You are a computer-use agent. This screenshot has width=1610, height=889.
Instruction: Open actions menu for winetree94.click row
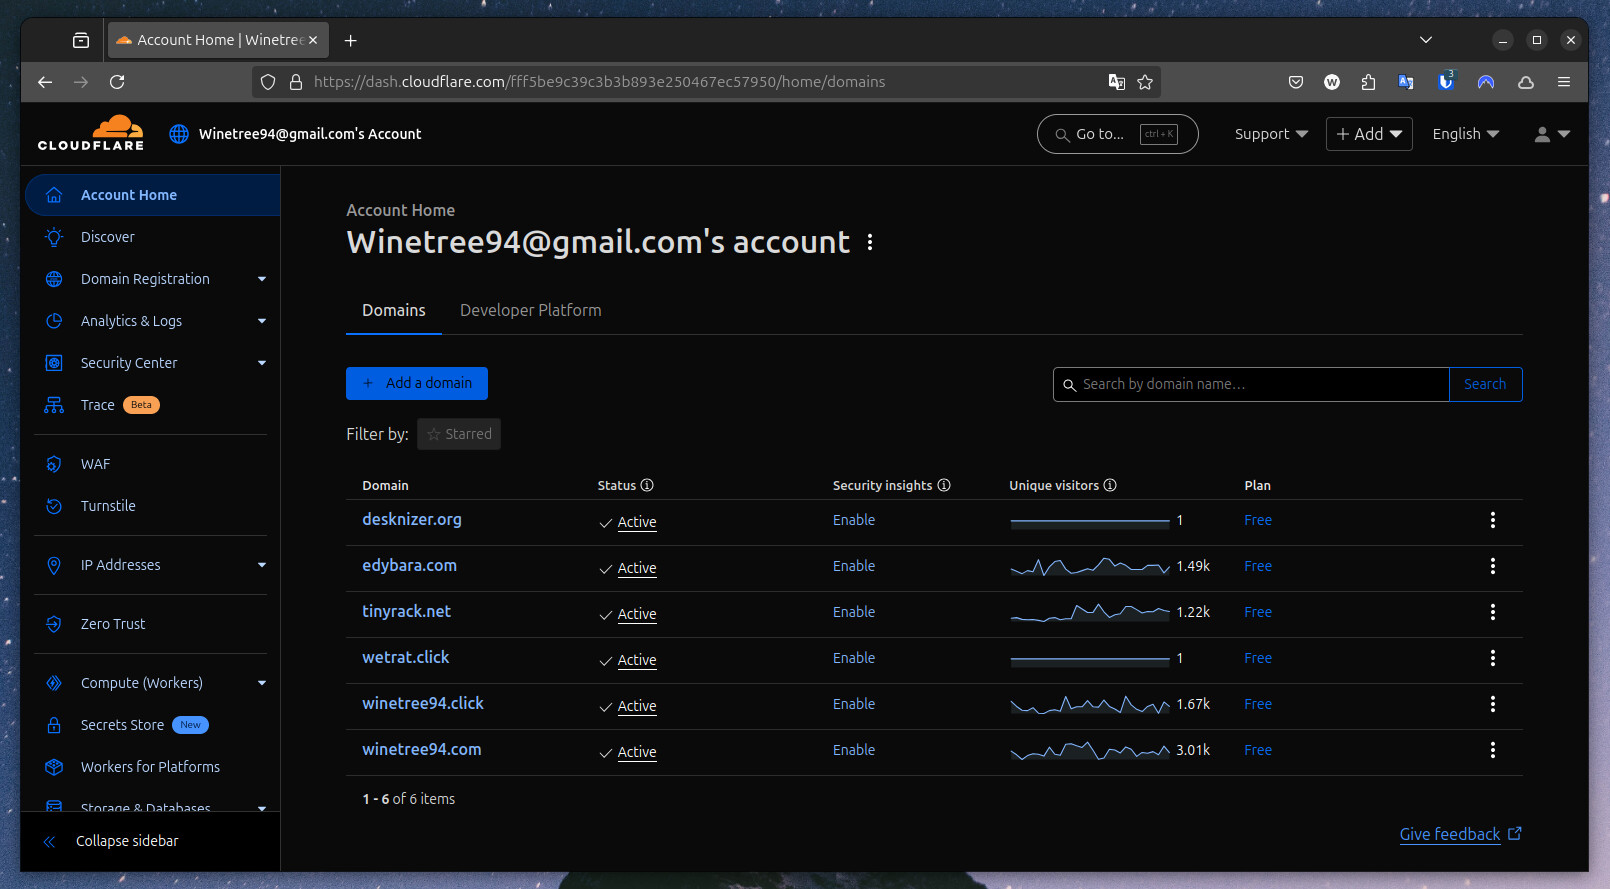pos(1493,704)
